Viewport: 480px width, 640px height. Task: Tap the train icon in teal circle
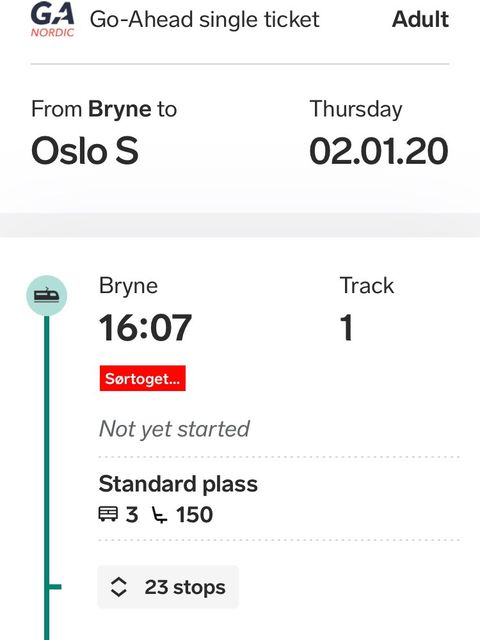[47, 296]
